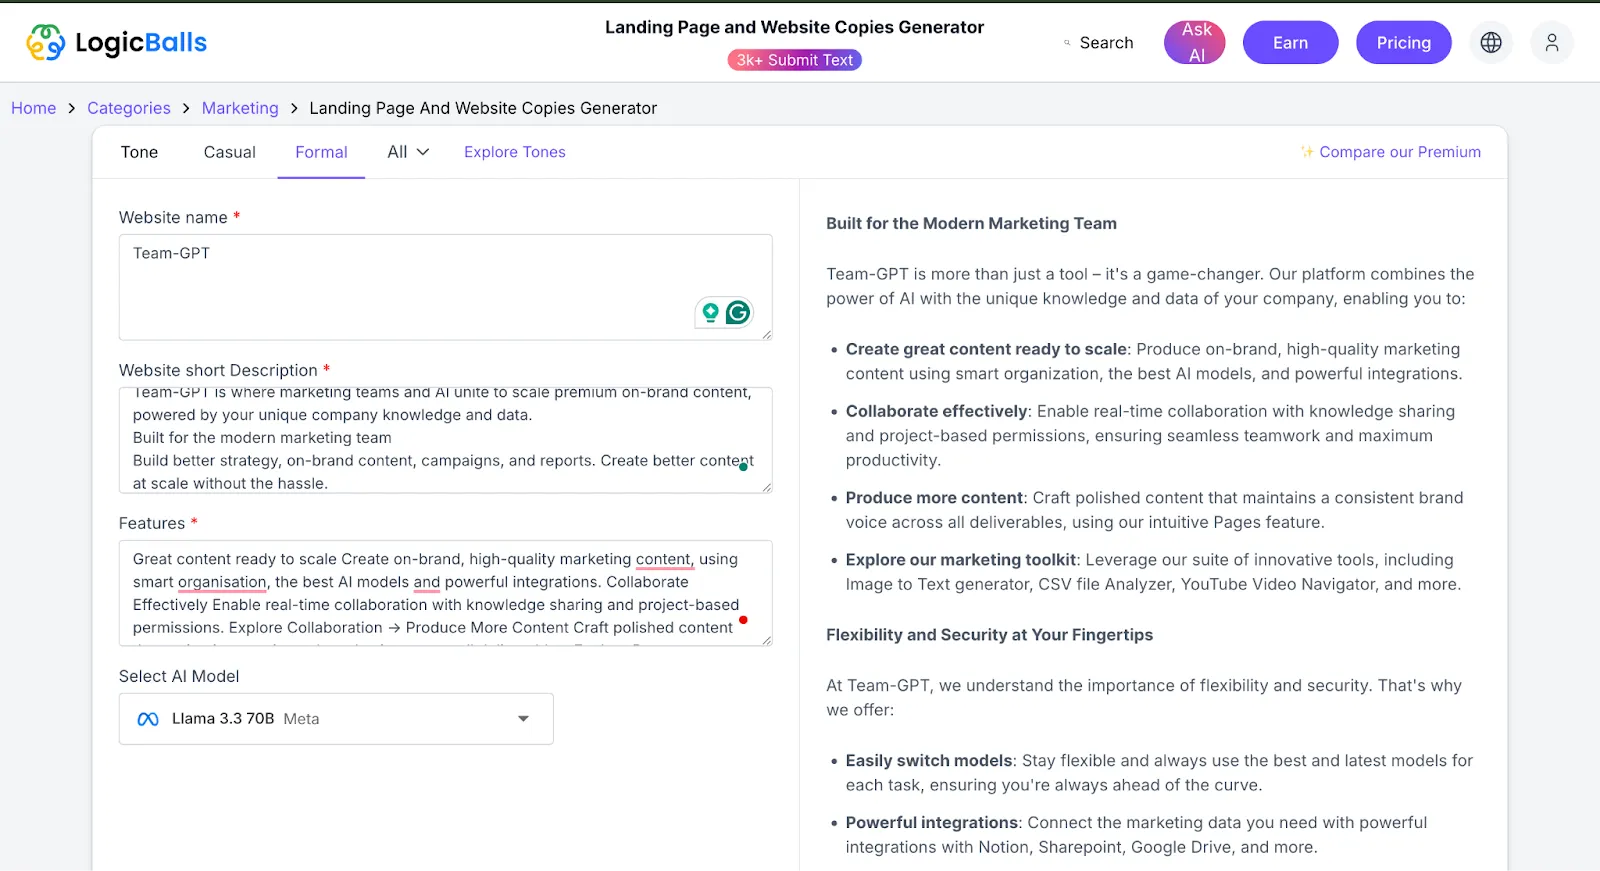This screenshot has height=871, width=1600.
Task: Select the Formal tone tab
Action: pyautogui.click(x=321, y=152)
